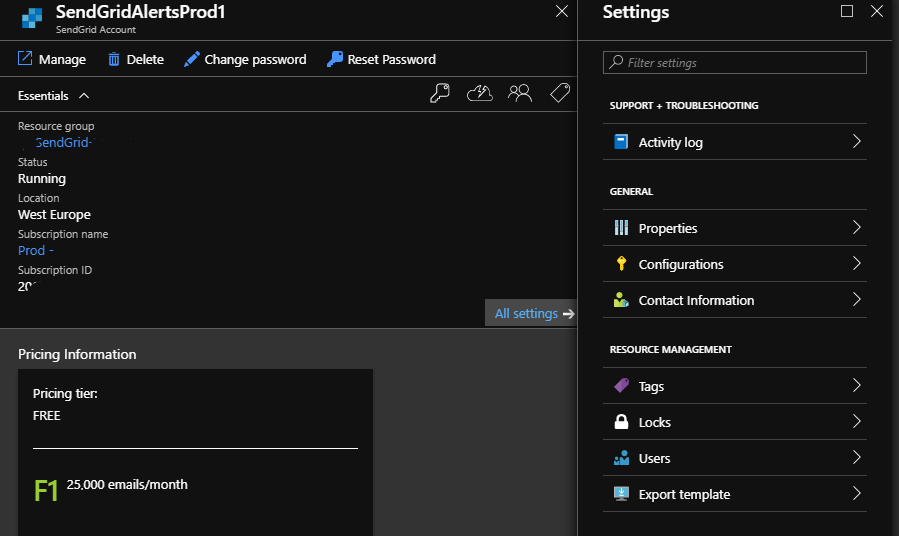Click the Delete button label

145,60
